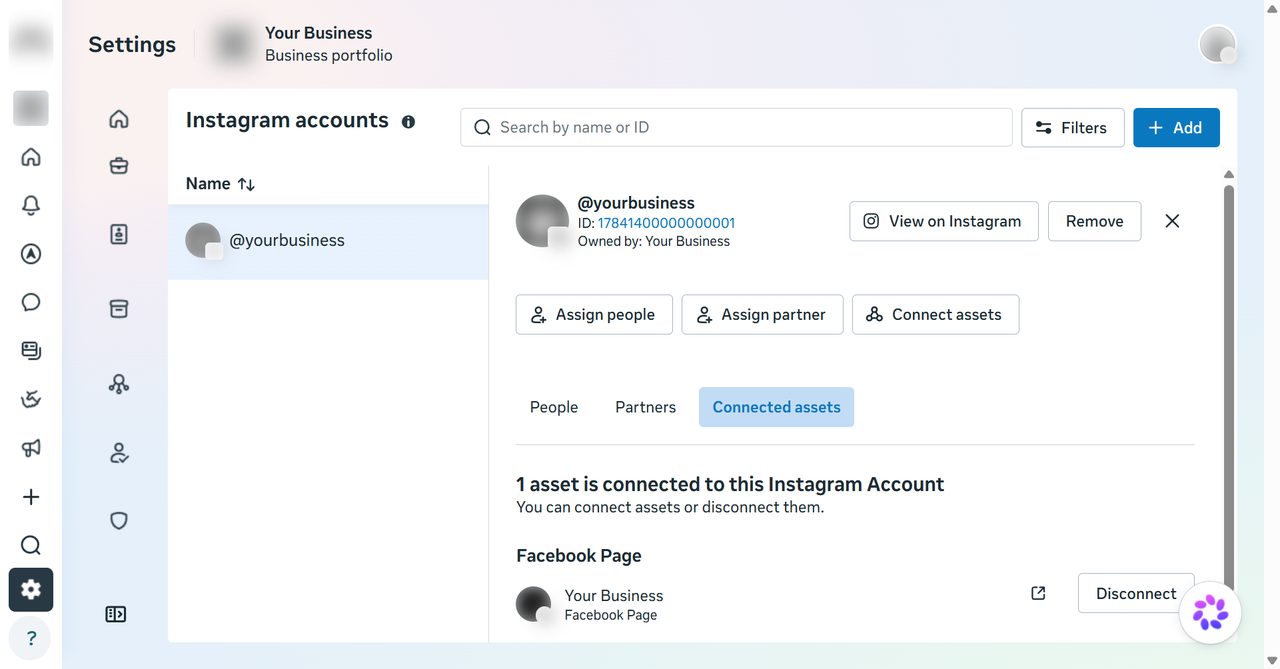
Task: Open Security Center shield icon
Action: click(x=119, y=521)
